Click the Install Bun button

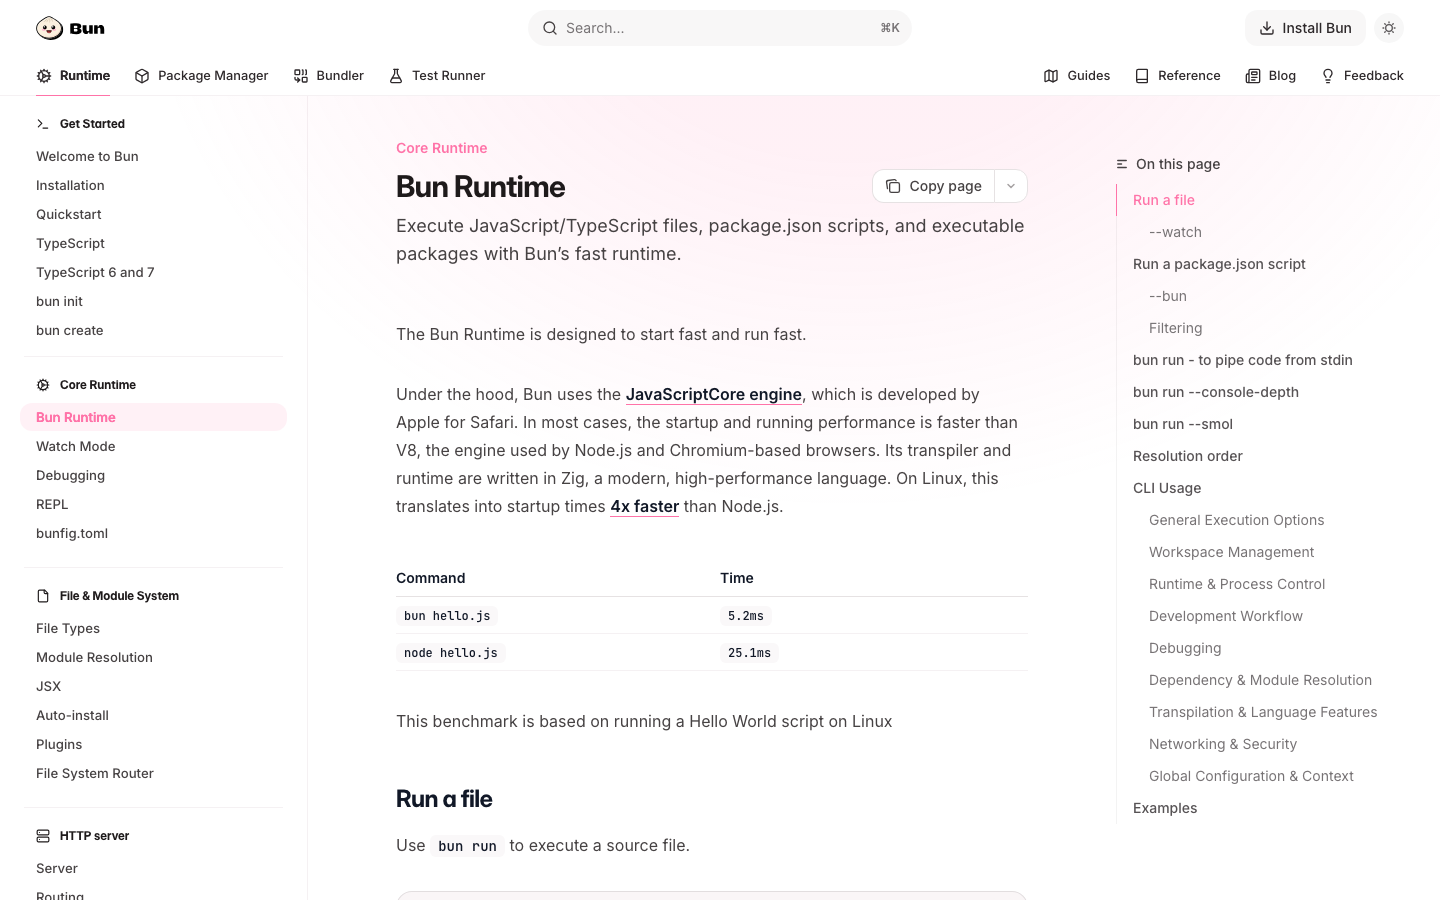click(1305, 28)
